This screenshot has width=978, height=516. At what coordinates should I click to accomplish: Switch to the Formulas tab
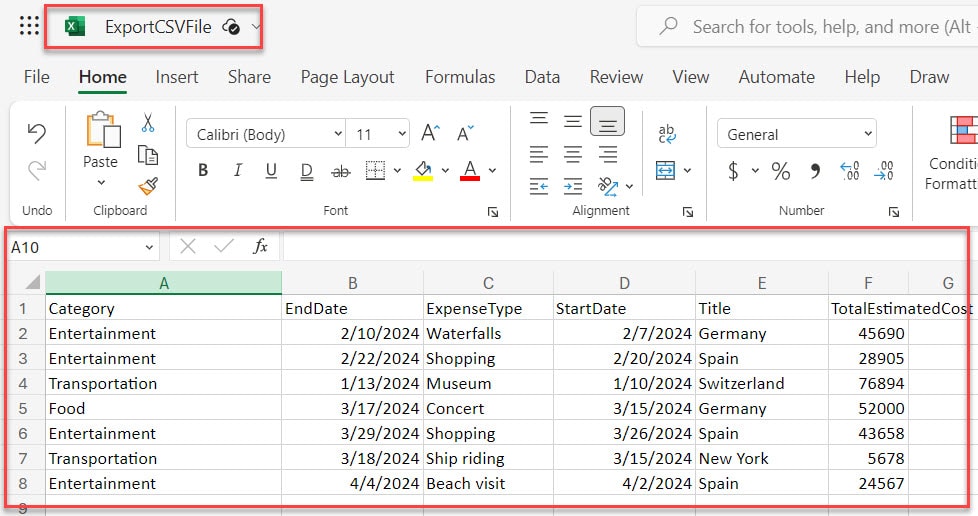[460, 77]
